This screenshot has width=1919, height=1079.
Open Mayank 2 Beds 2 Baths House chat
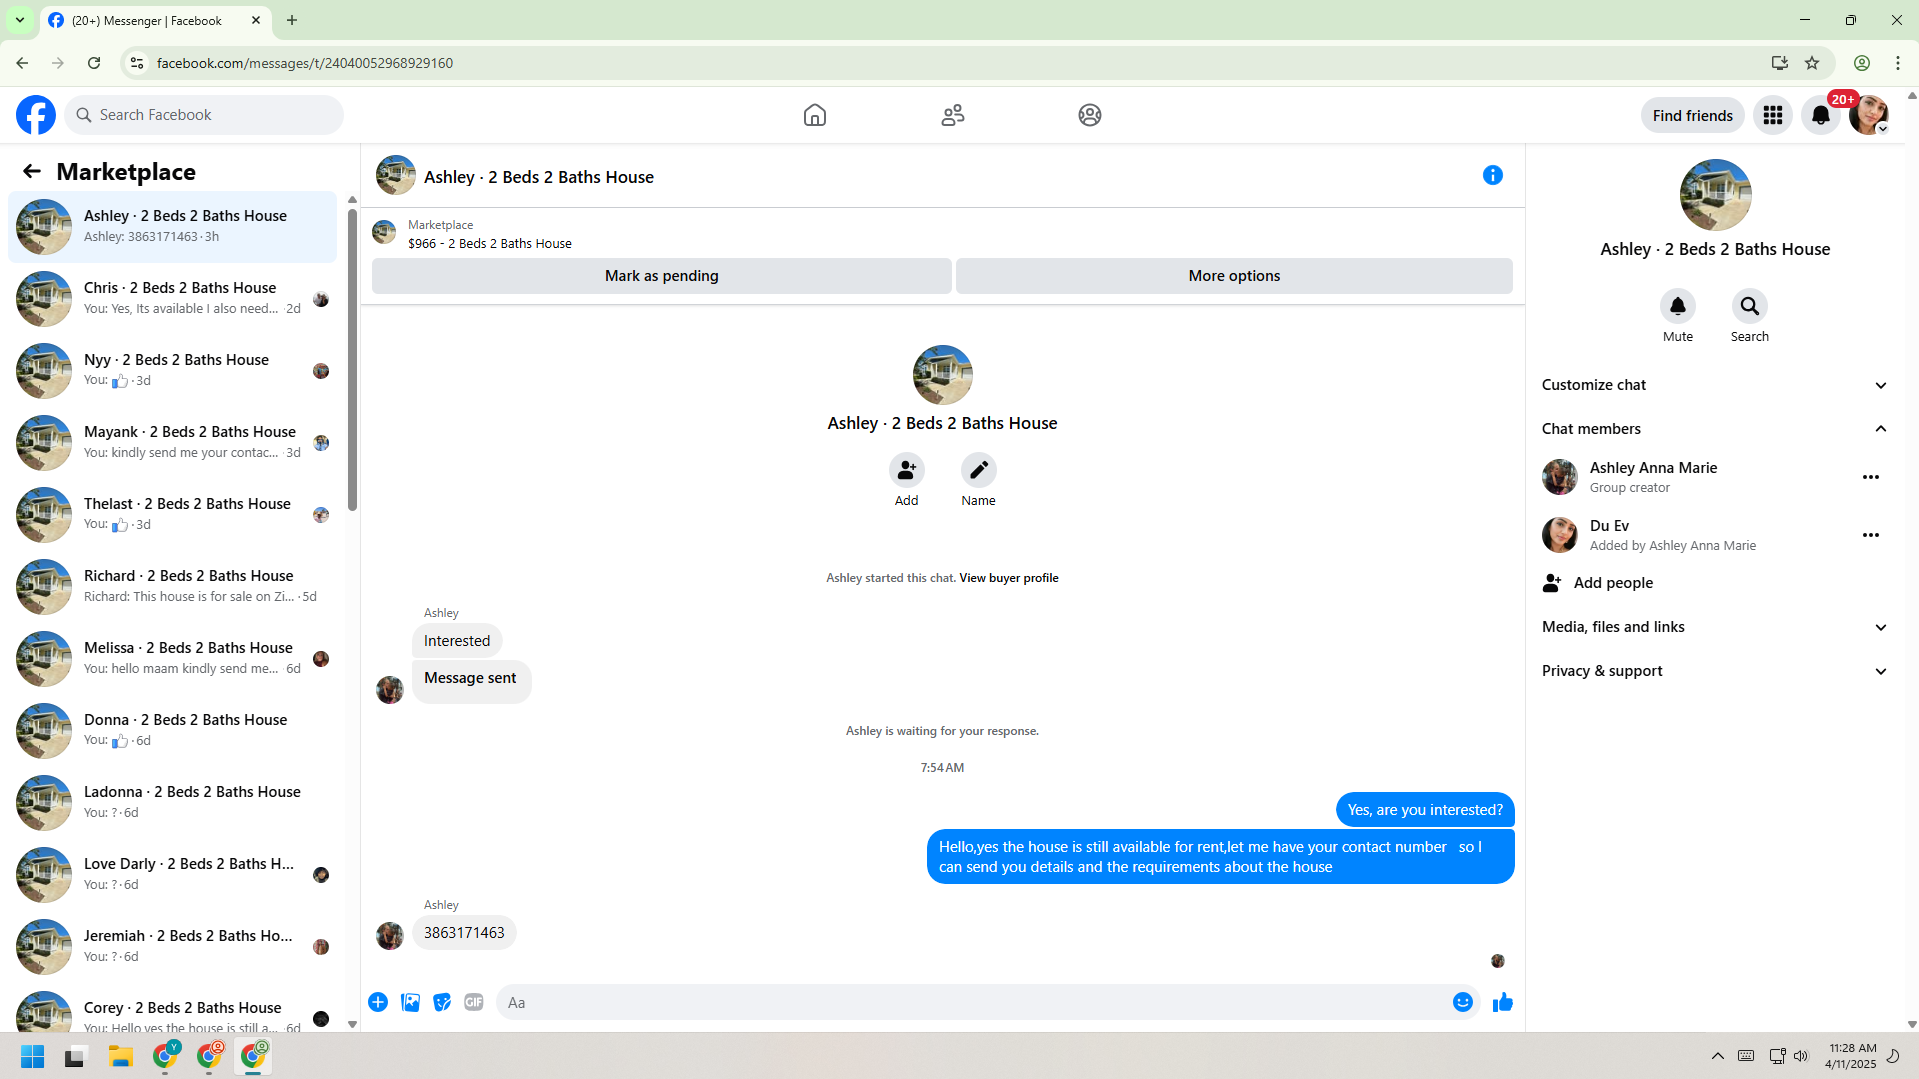173,443
